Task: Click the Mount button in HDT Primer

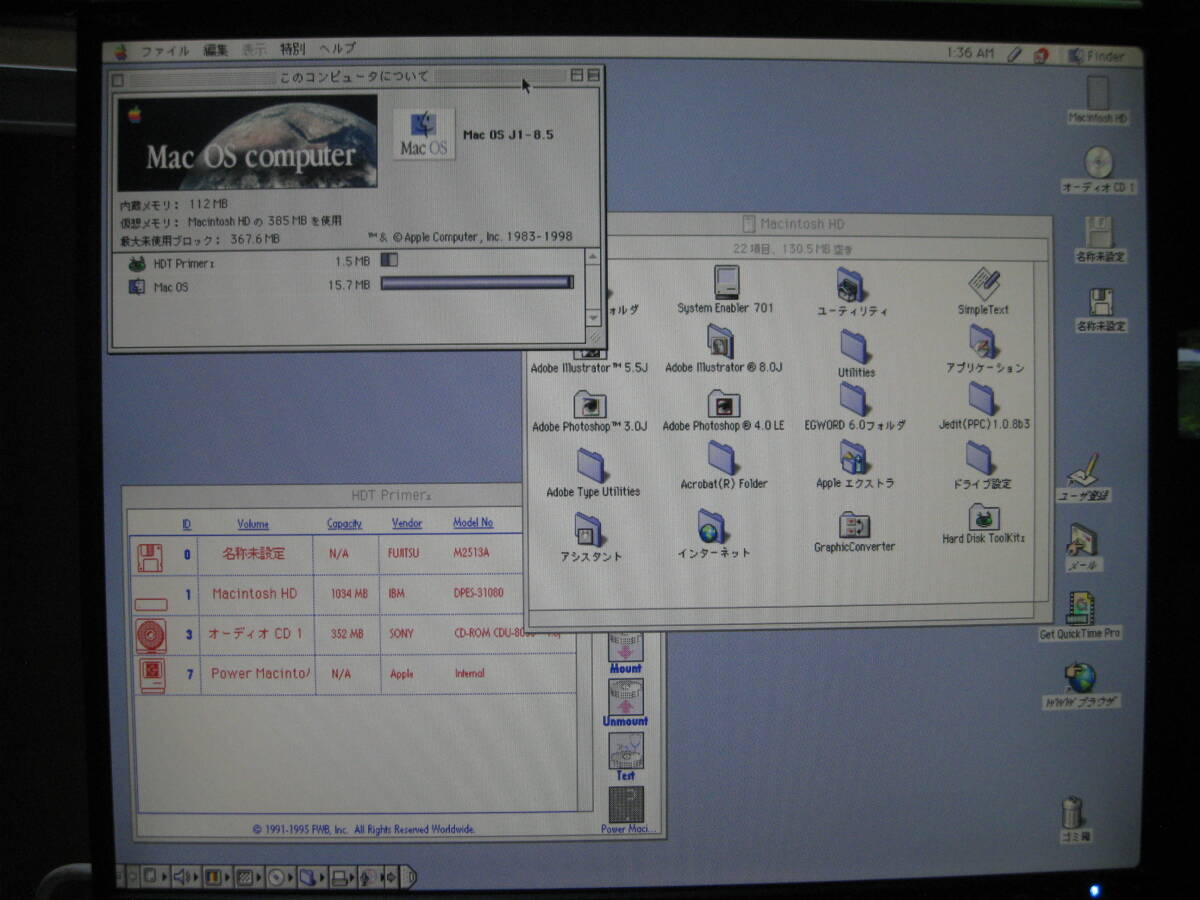Action: [x=625, y=653]
